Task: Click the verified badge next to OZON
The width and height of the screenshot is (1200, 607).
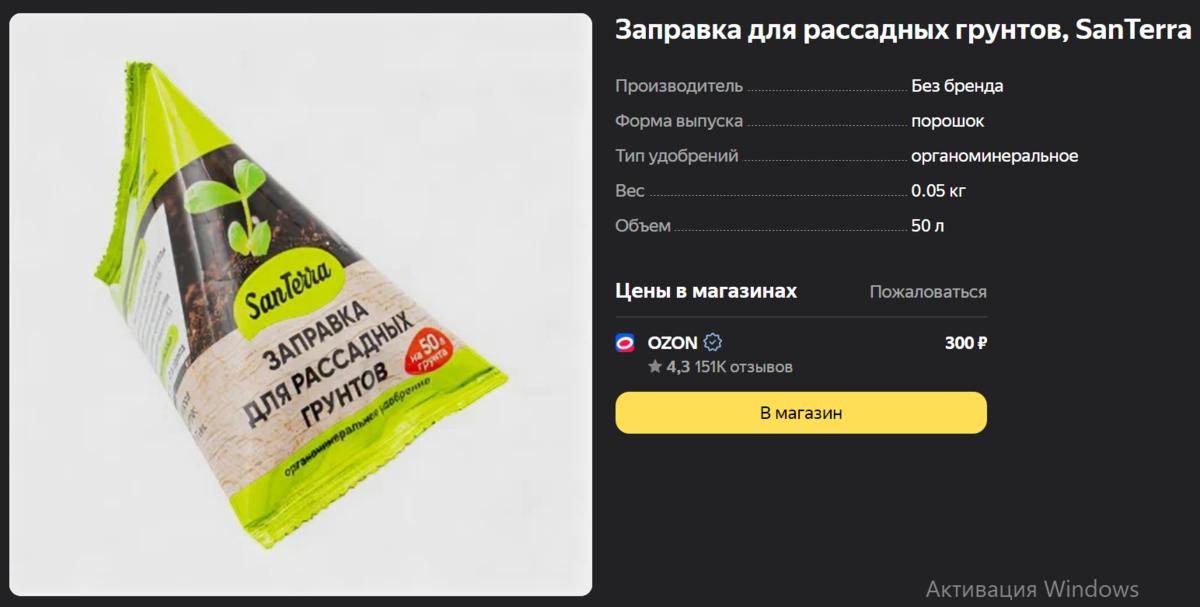Action: pyautogui.click(x=713, y=342)
